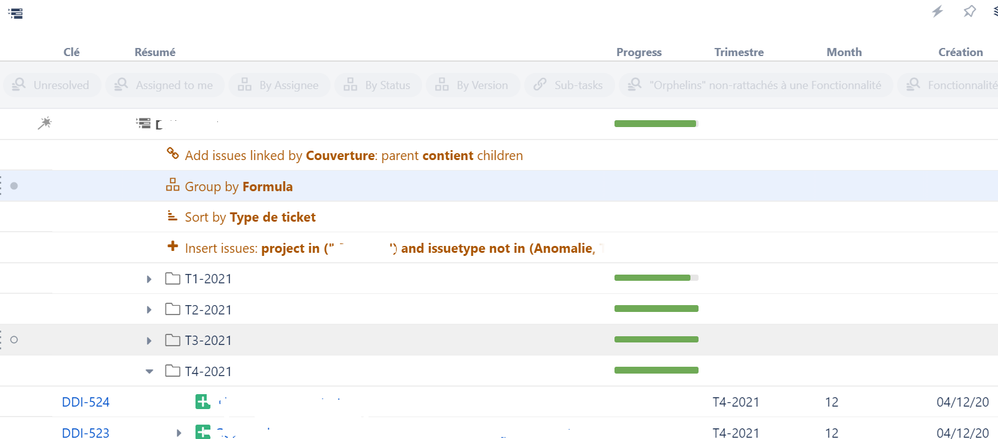Apply the Unresolved quick filter
Image resolution: width=998 pixels, height=439 pixels.
(50, 85)
